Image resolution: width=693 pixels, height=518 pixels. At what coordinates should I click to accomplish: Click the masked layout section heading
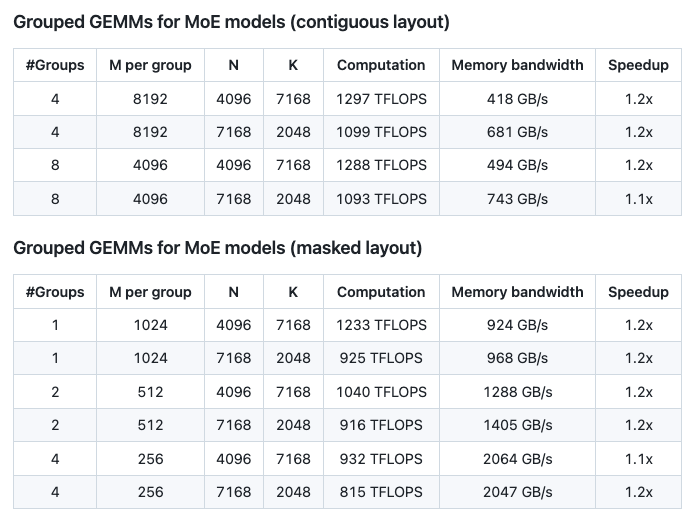[217, 249]
